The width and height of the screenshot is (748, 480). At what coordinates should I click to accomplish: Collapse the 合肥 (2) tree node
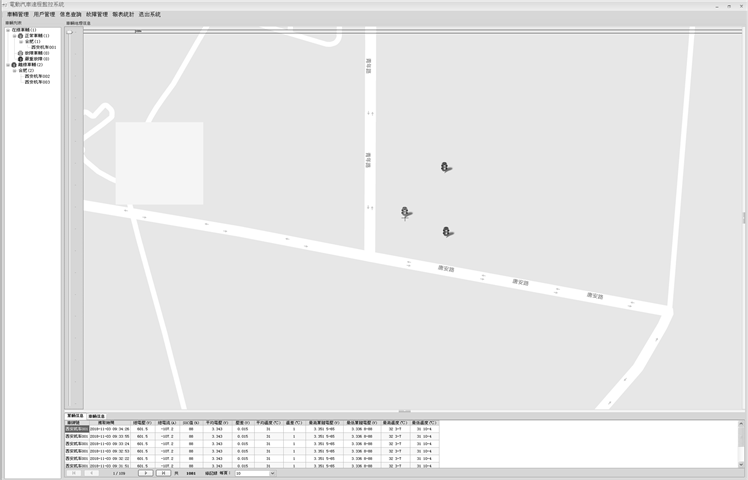click(14, 70)
